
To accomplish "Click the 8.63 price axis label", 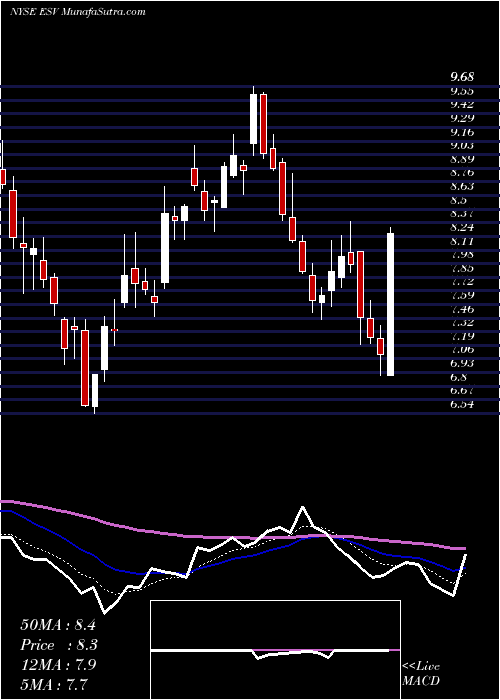I will coord(462,186).
